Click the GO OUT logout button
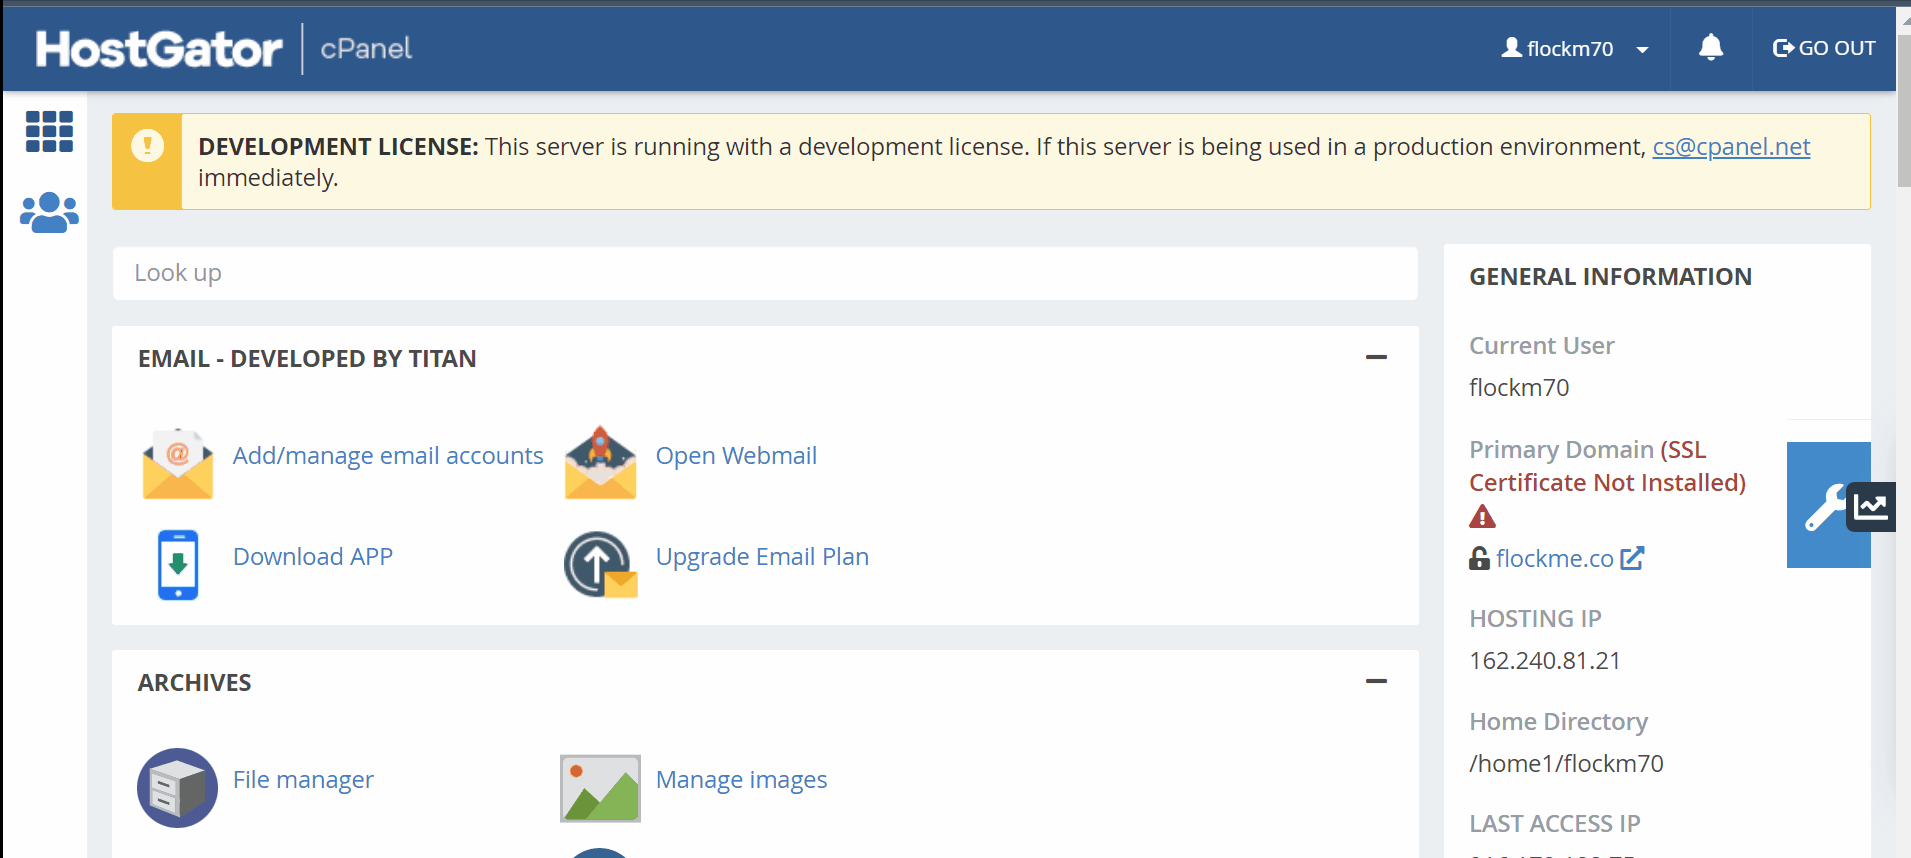This screenshot has width=1911, height=858. (1824, 48)
